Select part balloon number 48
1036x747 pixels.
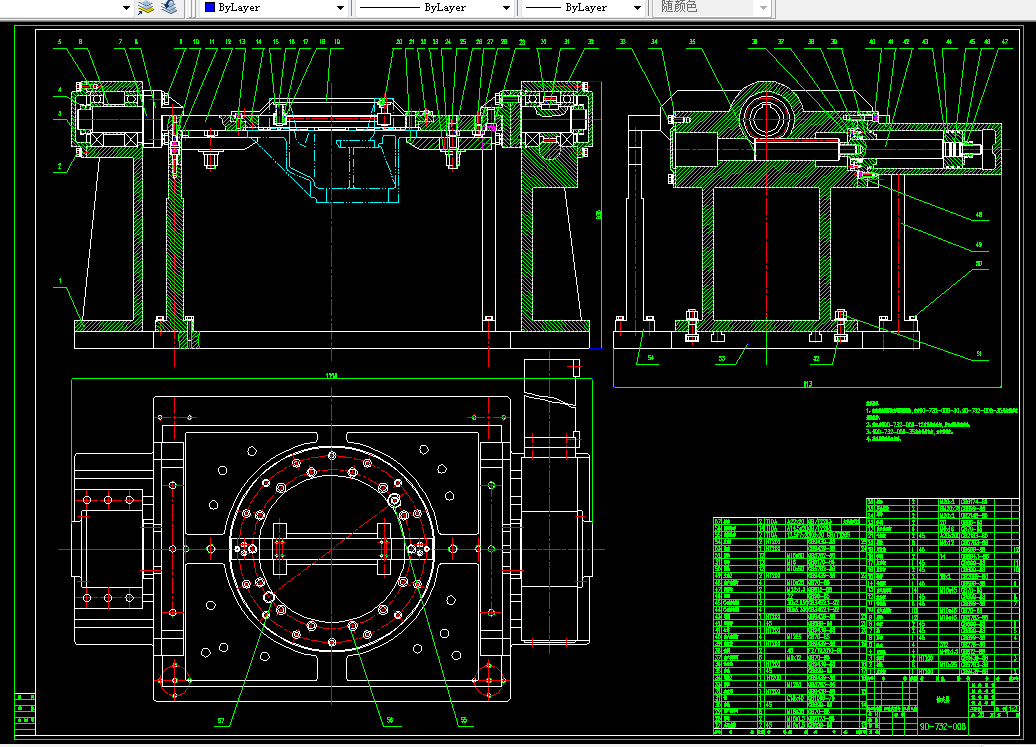pyautogui.click(x=979, y=215)
